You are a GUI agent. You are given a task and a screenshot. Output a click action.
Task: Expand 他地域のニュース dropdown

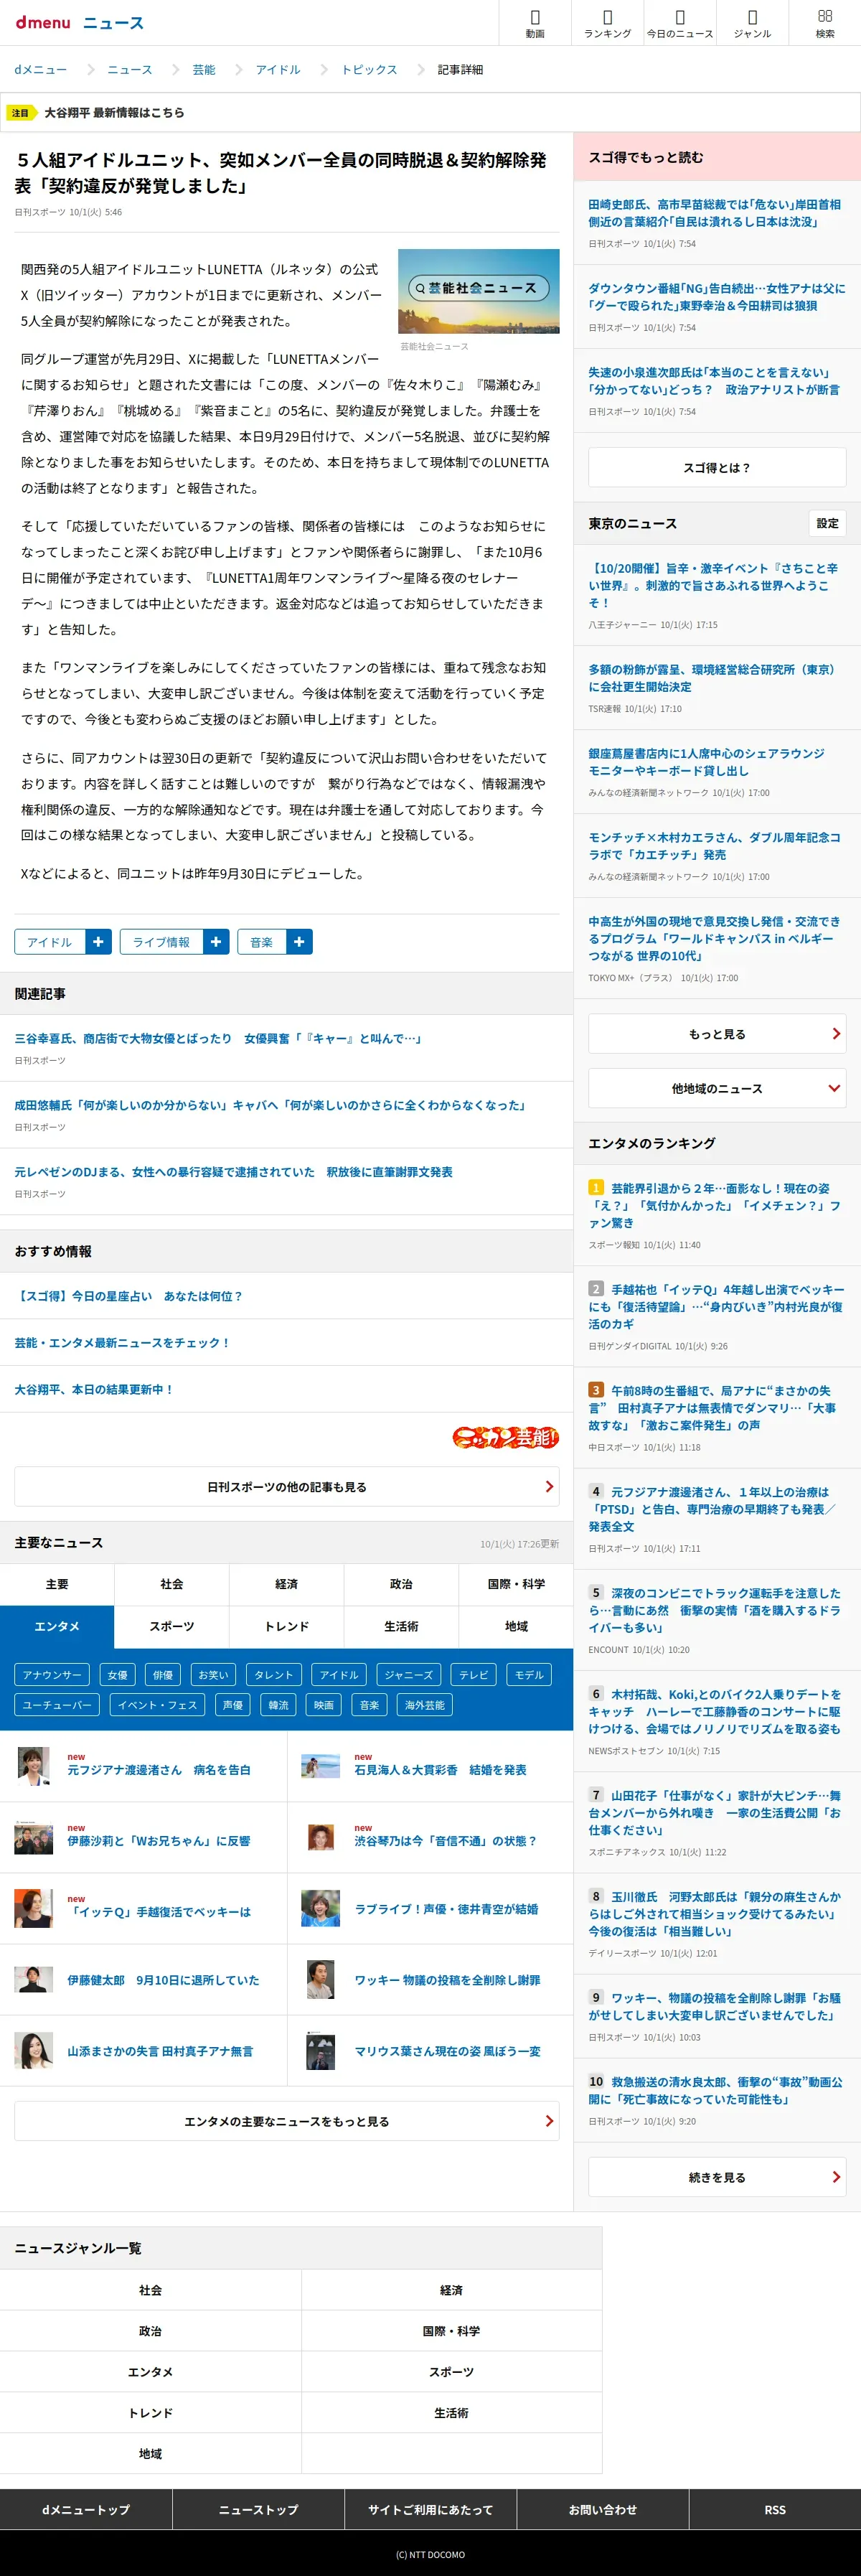(x=717, y=1088)
